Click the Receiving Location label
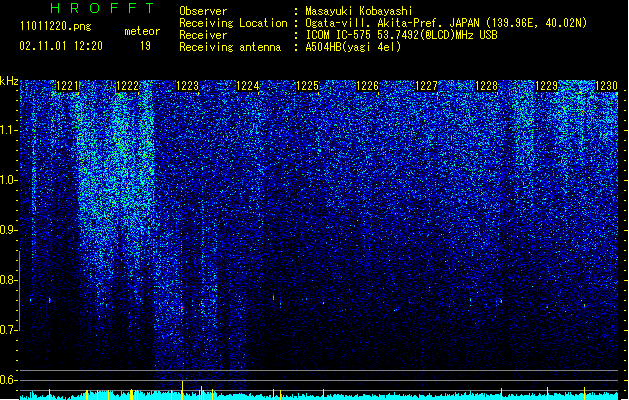The image size is (629, 400). [233, 23]
